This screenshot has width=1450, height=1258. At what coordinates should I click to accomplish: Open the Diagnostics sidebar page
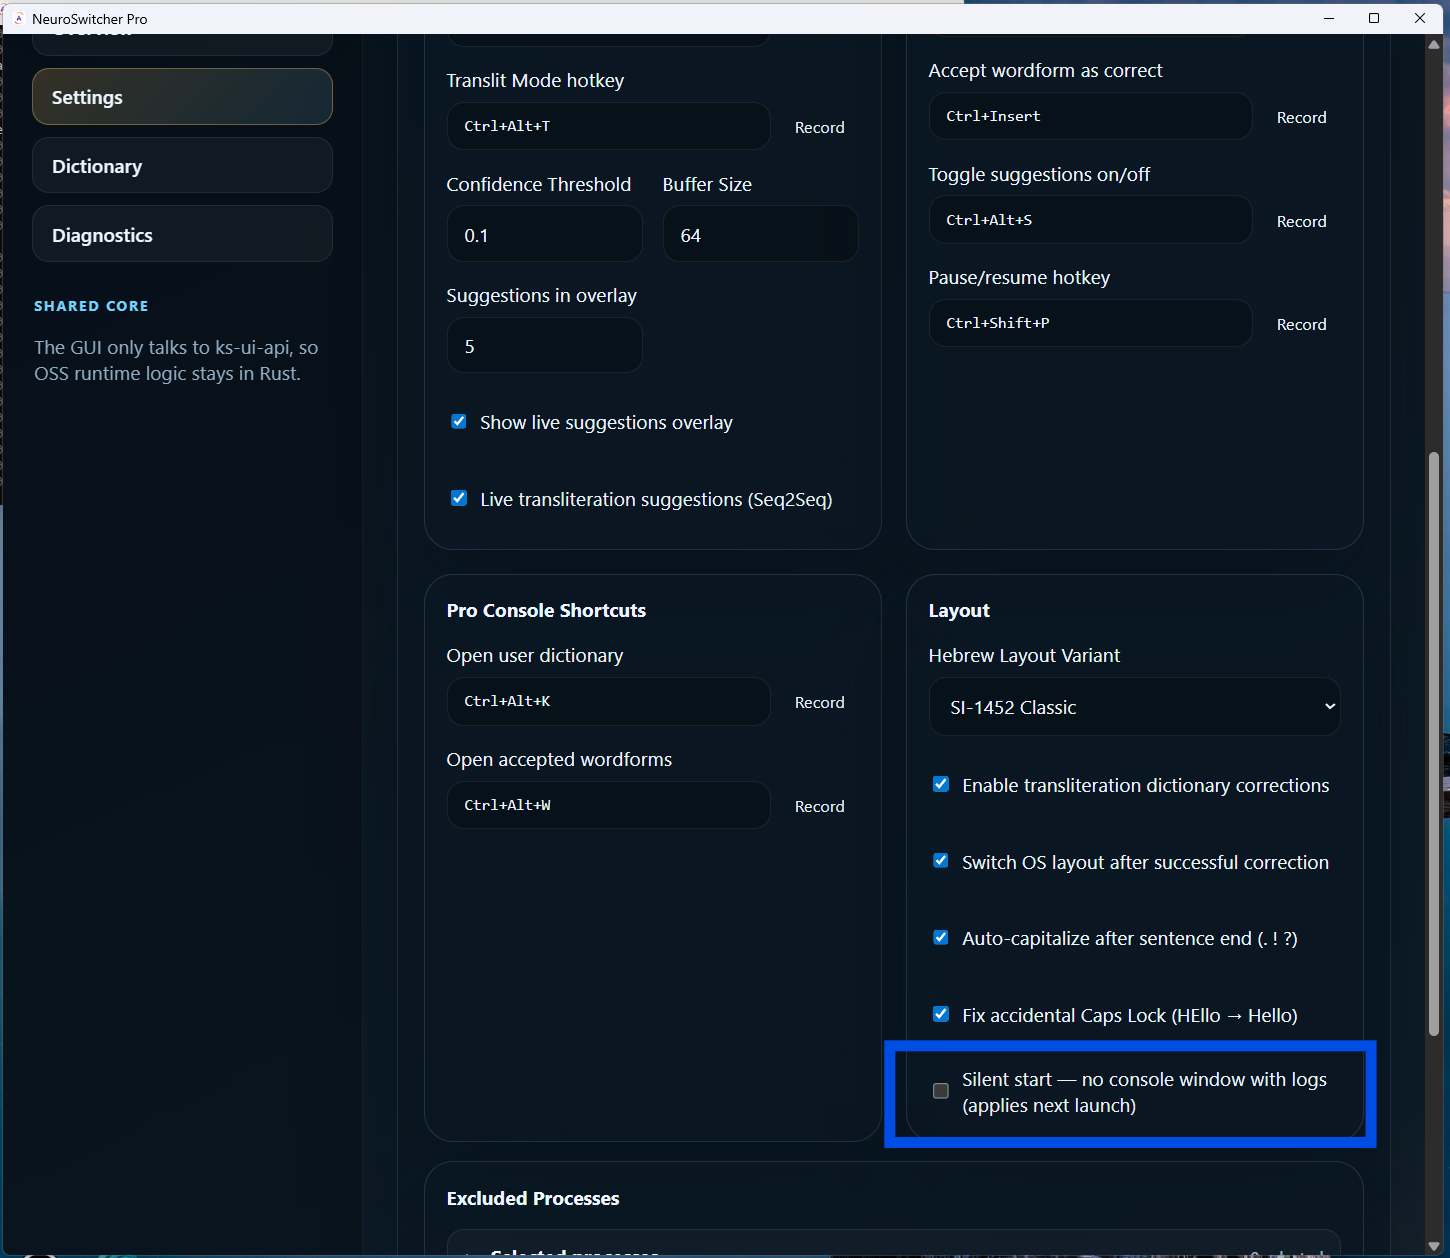click(x=182, y=235)
